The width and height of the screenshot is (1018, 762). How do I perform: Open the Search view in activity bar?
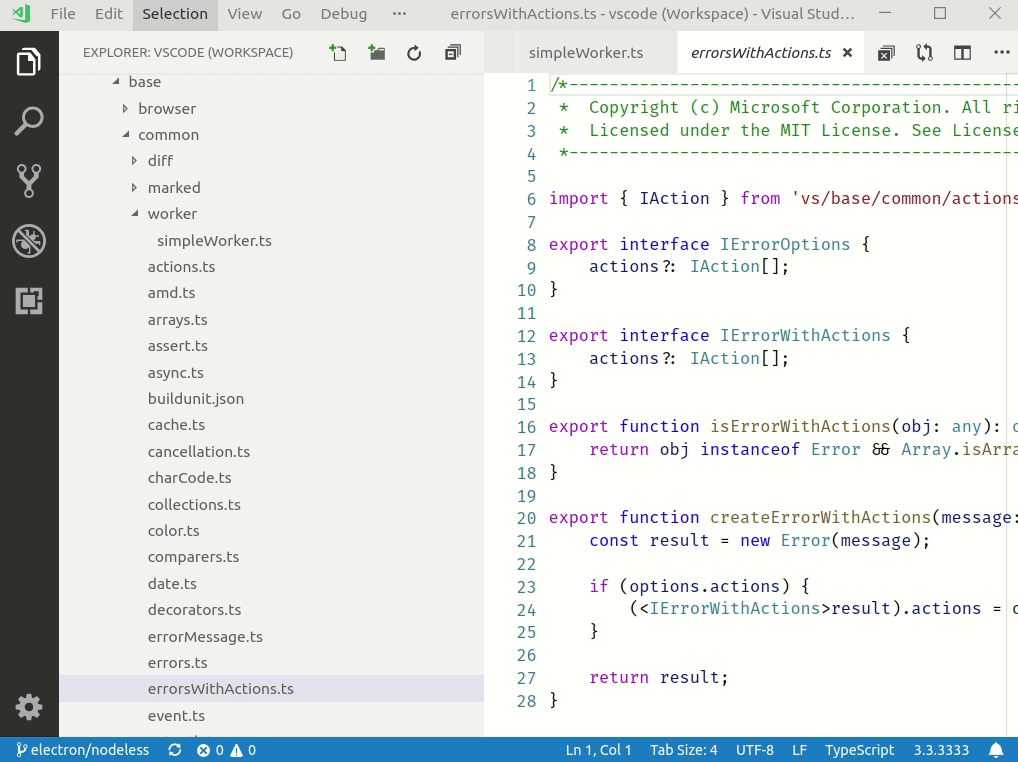click(x=29, y=121)
